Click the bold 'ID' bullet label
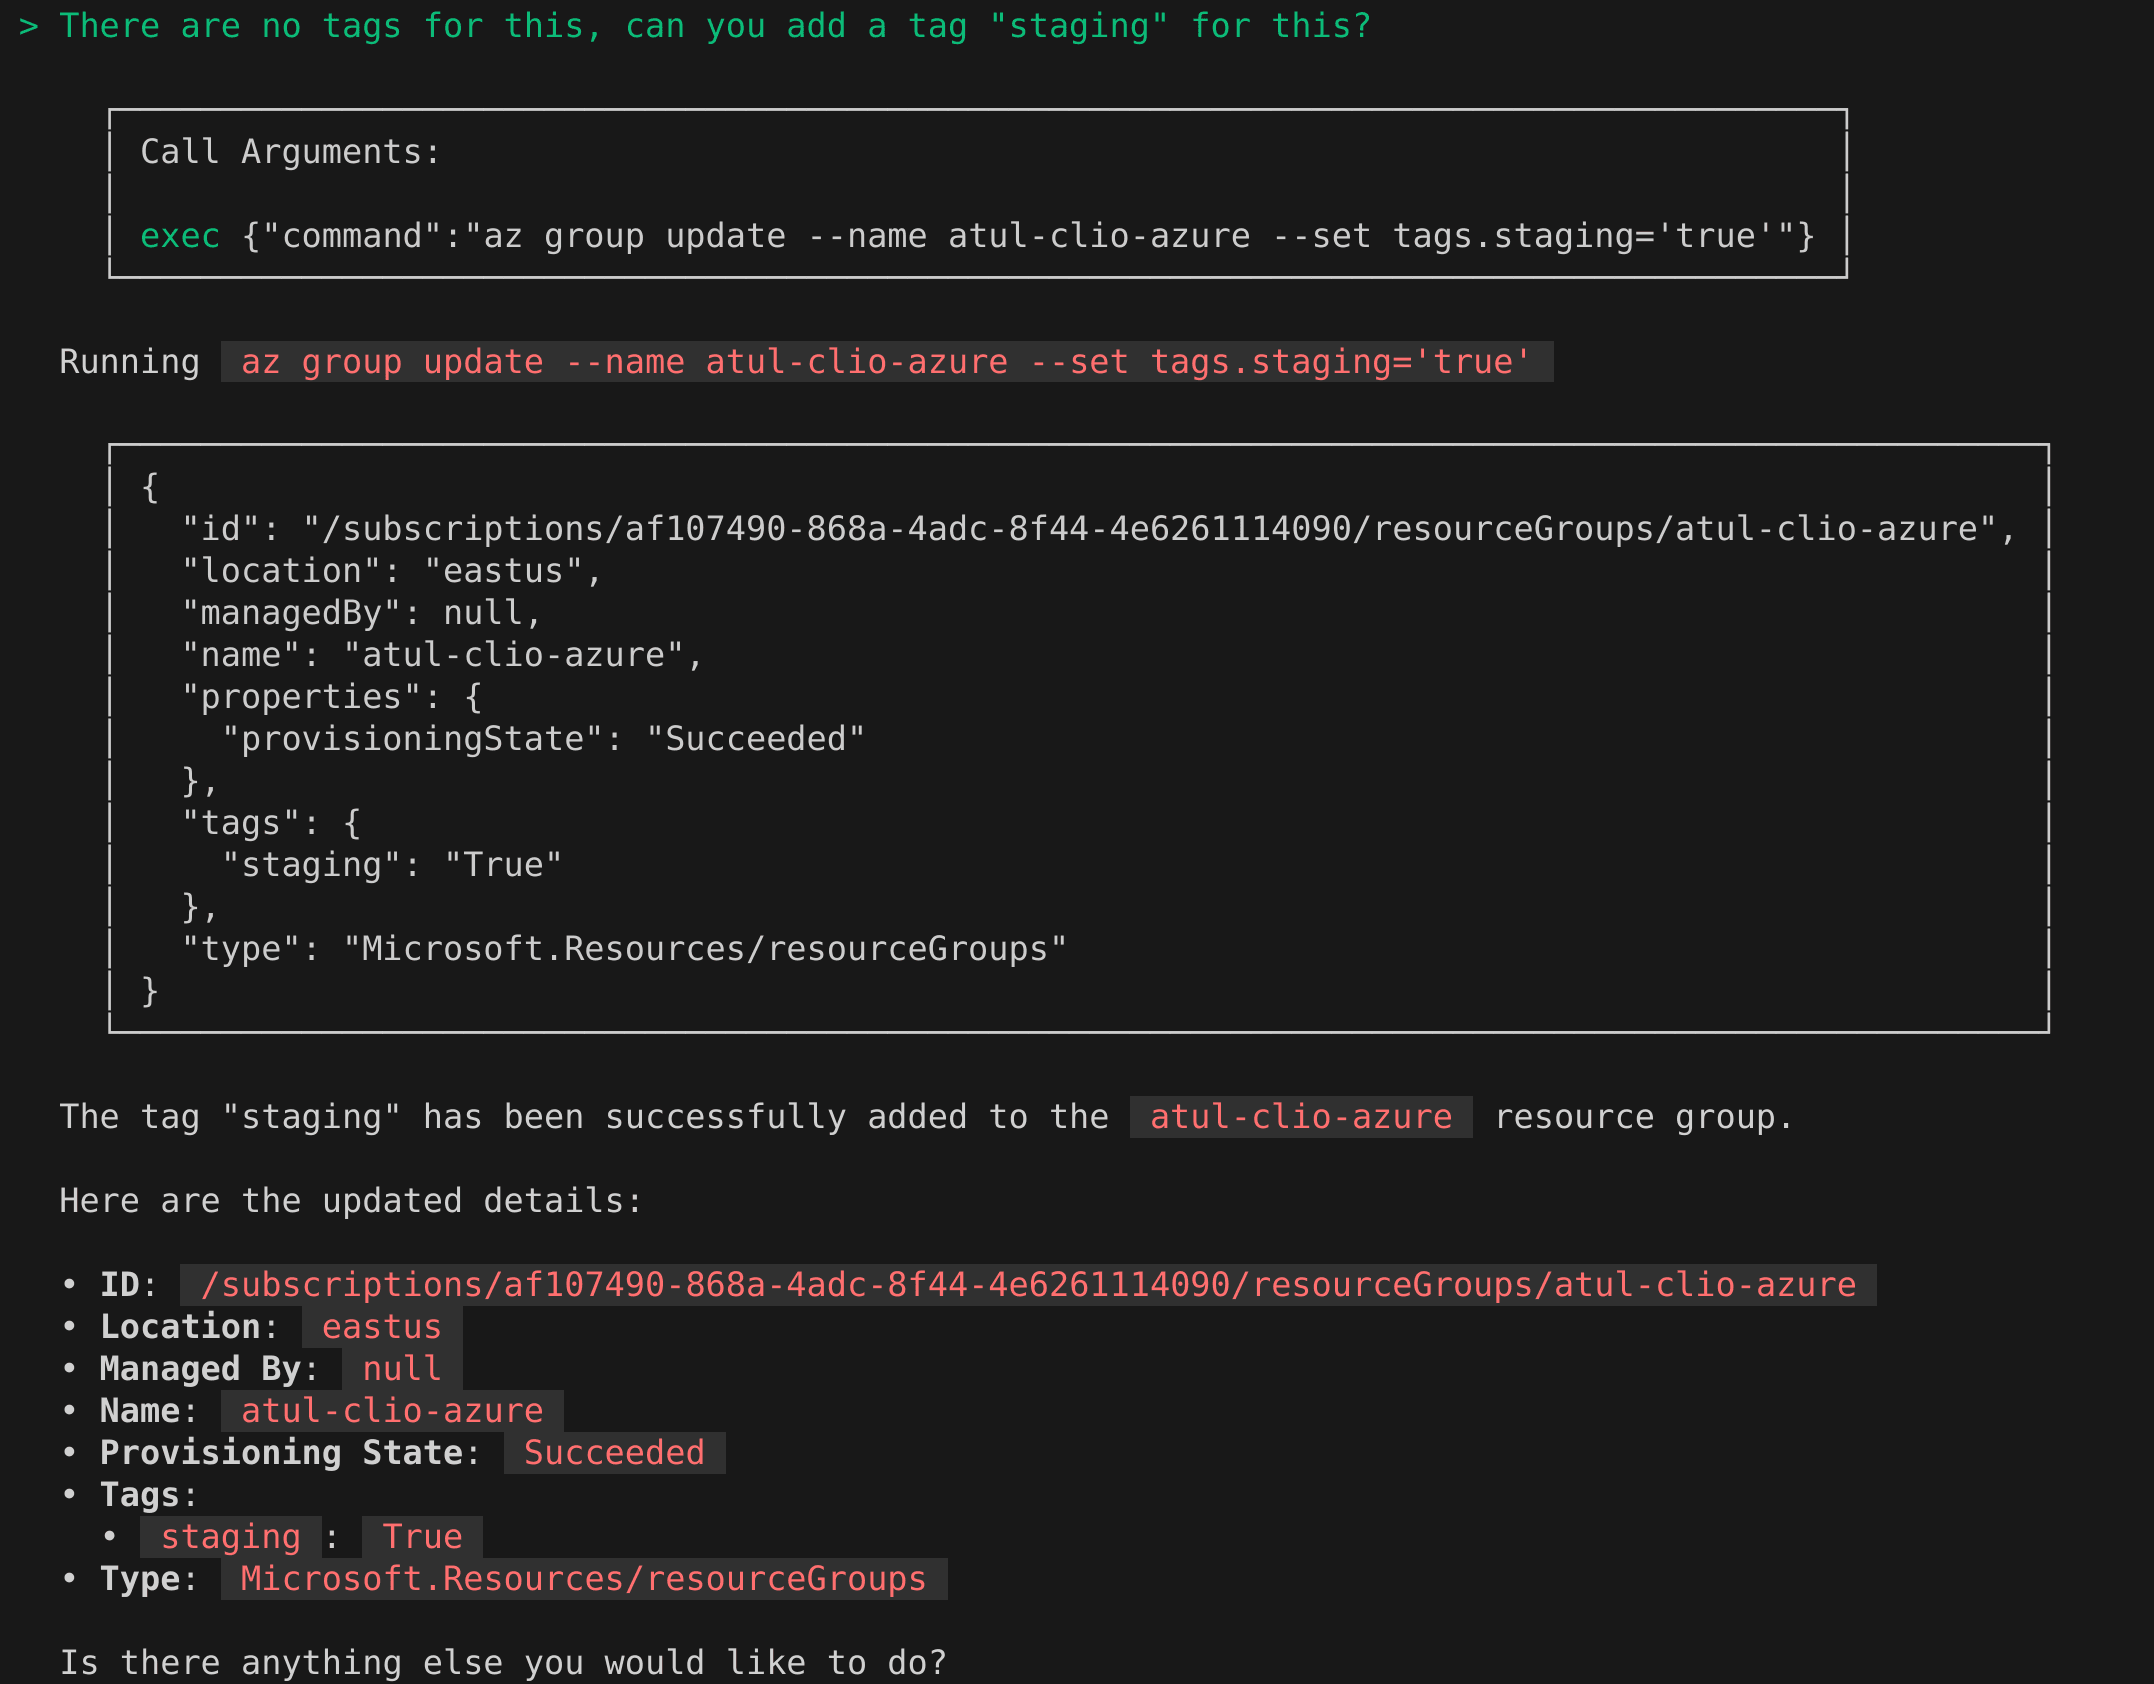2154x1684 pixels. pos(120,1285)
